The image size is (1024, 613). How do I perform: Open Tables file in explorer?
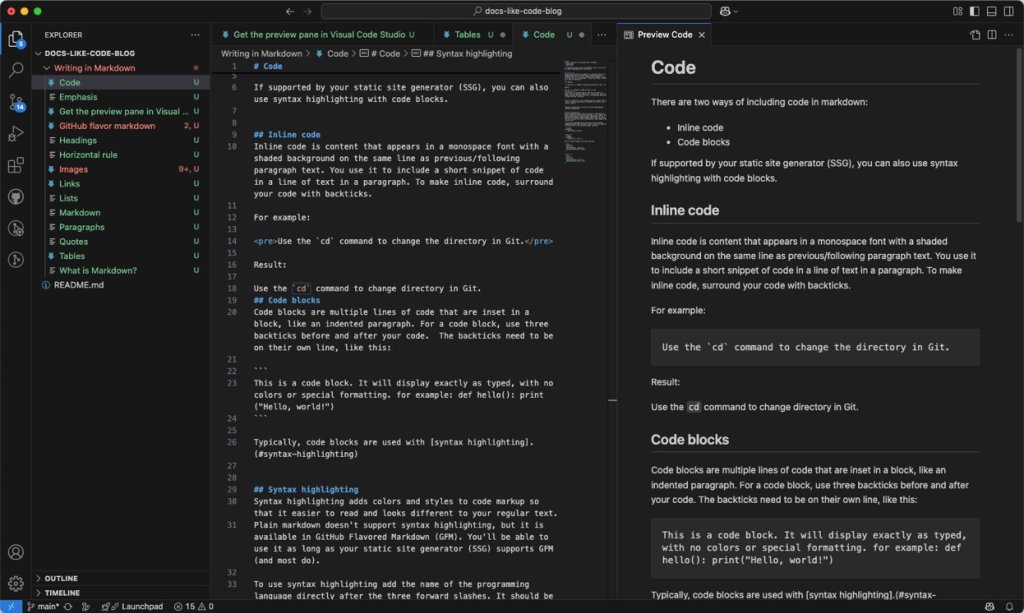click(121, 256)
